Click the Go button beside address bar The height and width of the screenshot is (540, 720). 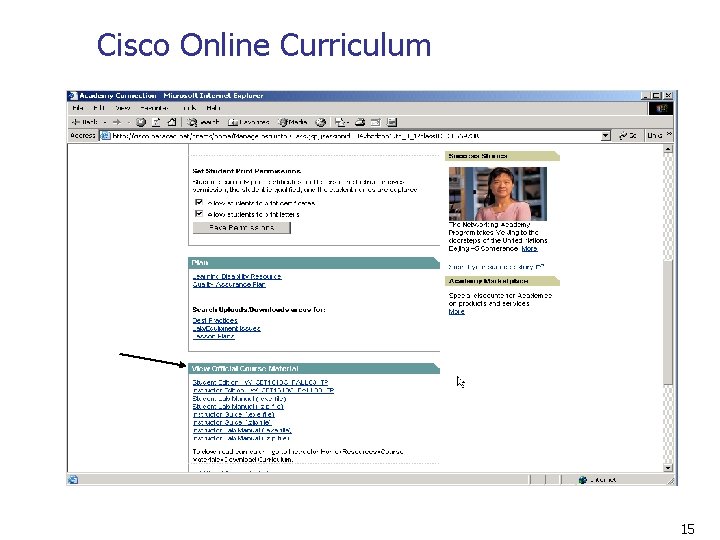pyautogui.click(x=628, y=135)
